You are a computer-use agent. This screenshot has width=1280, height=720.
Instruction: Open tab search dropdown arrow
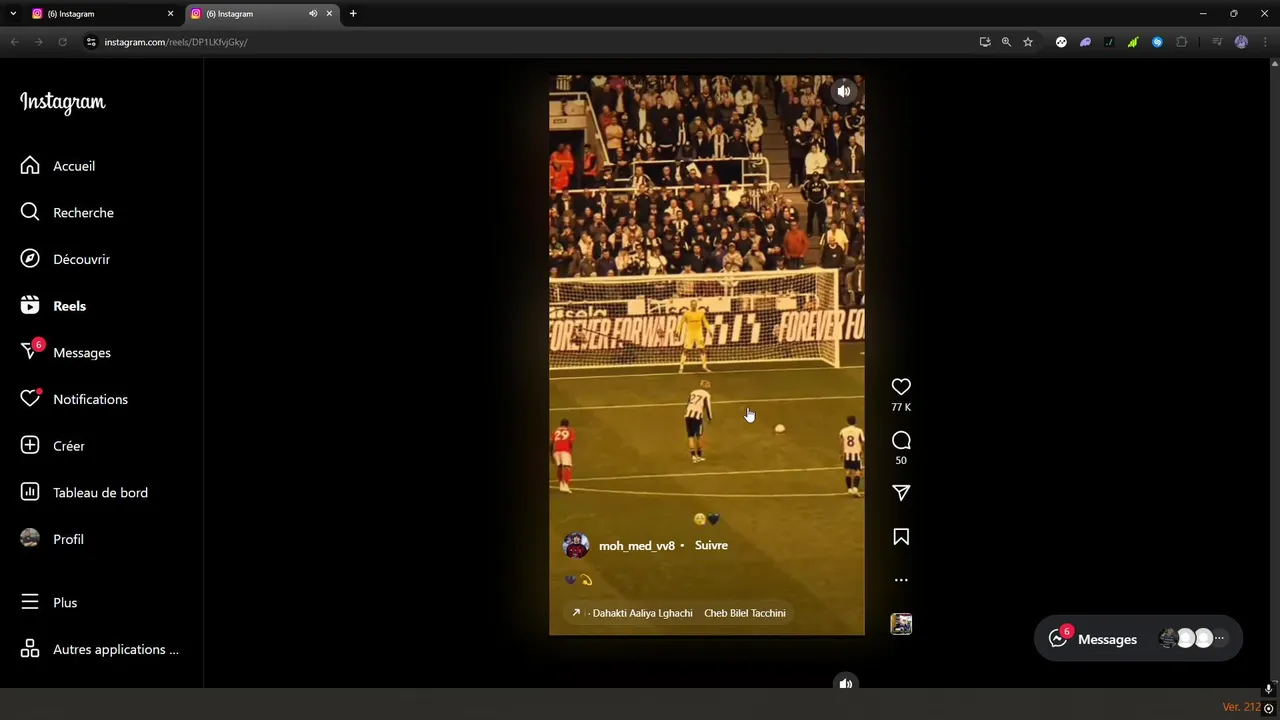tap(13, 14)
